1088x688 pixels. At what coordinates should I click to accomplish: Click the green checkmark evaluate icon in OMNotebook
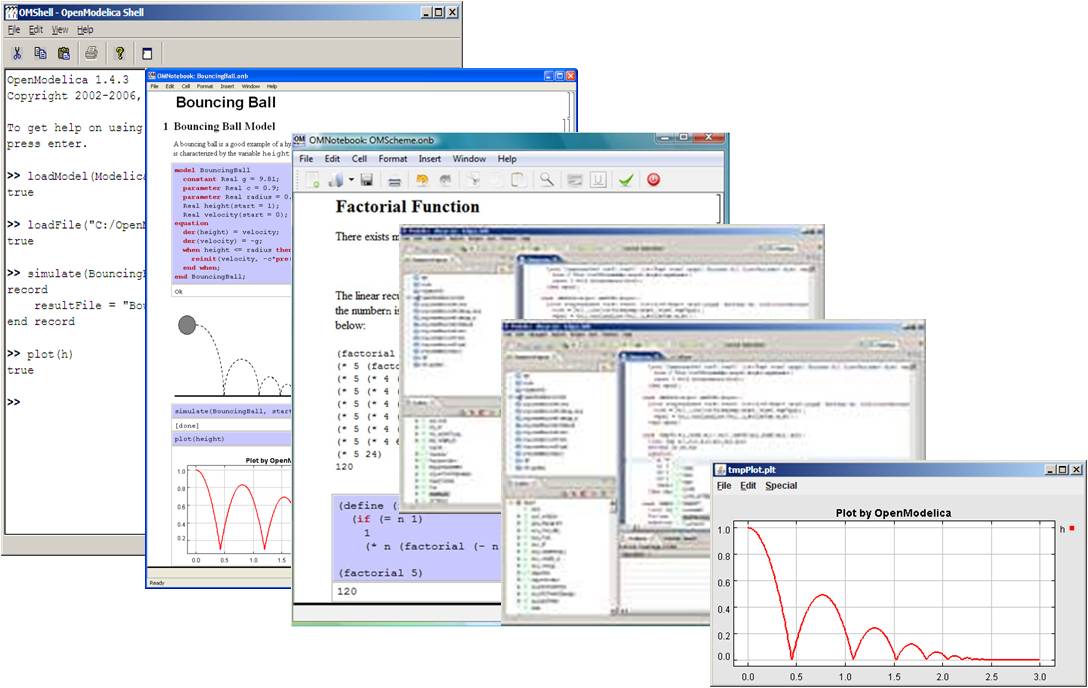(626, 180)
